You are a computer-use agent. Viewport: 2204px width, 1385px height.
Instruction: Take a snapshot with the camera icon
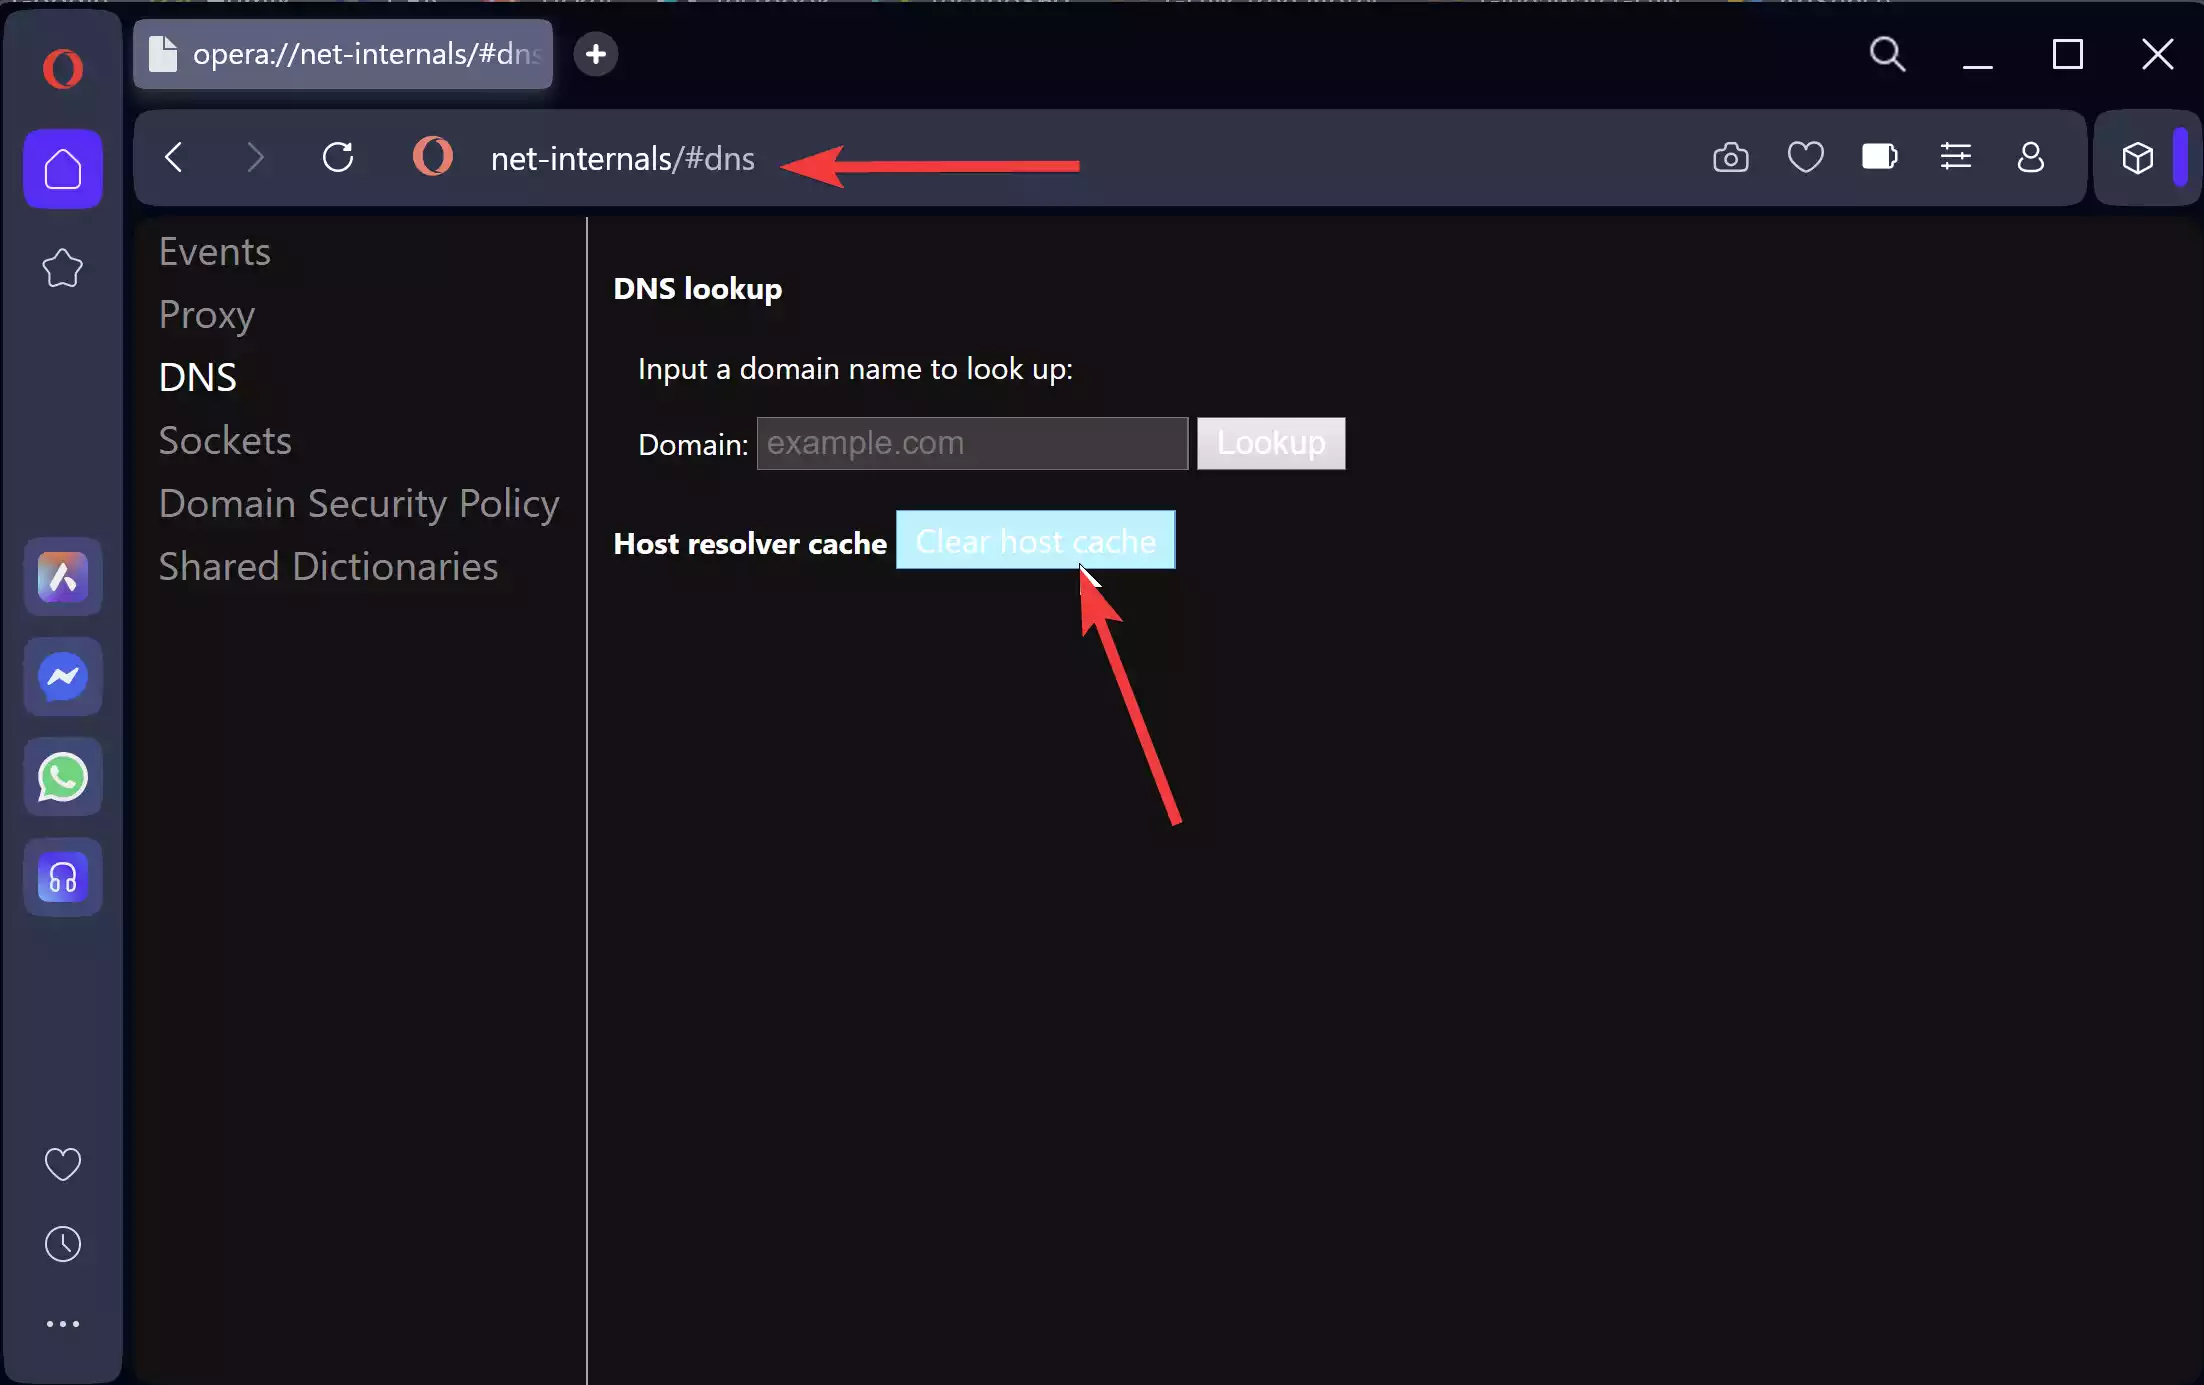[1731, 157]
